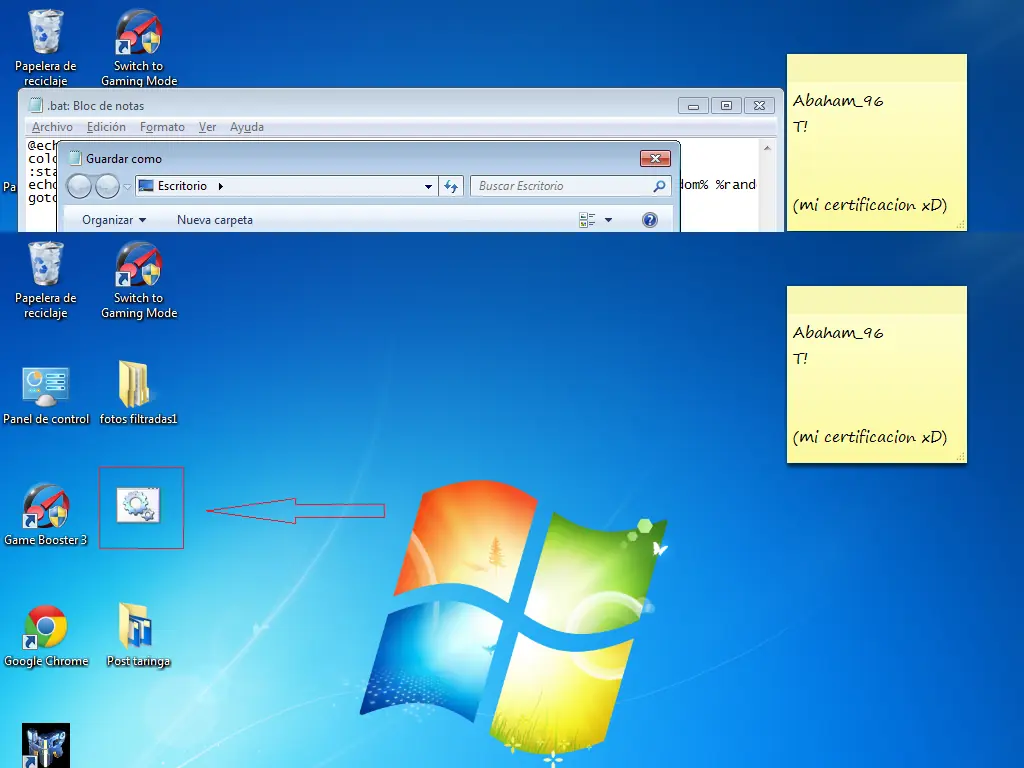This screenshot has width=1024, height=768.
Task: Select the Game Booster 3 shortcut
Action: 45,515
